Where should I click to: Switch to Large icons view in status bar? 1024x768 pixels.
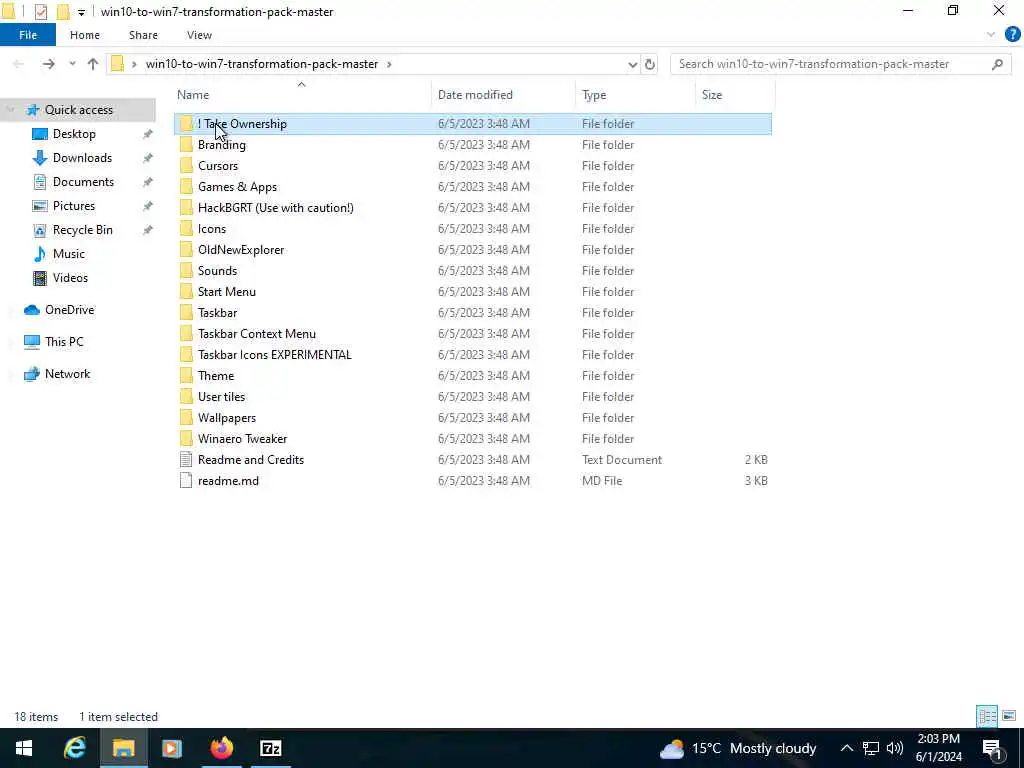(x=1009, y=716)
